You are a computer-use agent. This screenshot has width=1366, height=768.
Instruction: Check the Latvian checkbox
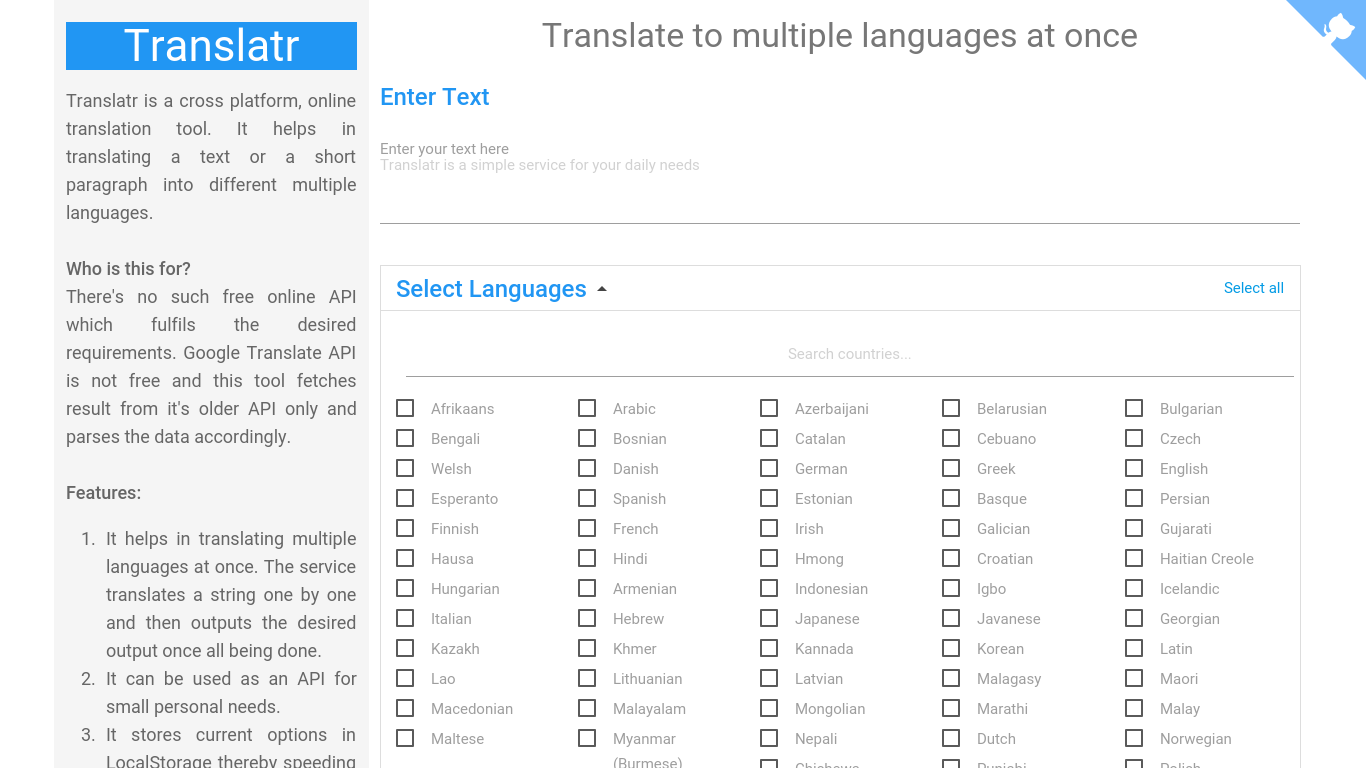[769, 678]
